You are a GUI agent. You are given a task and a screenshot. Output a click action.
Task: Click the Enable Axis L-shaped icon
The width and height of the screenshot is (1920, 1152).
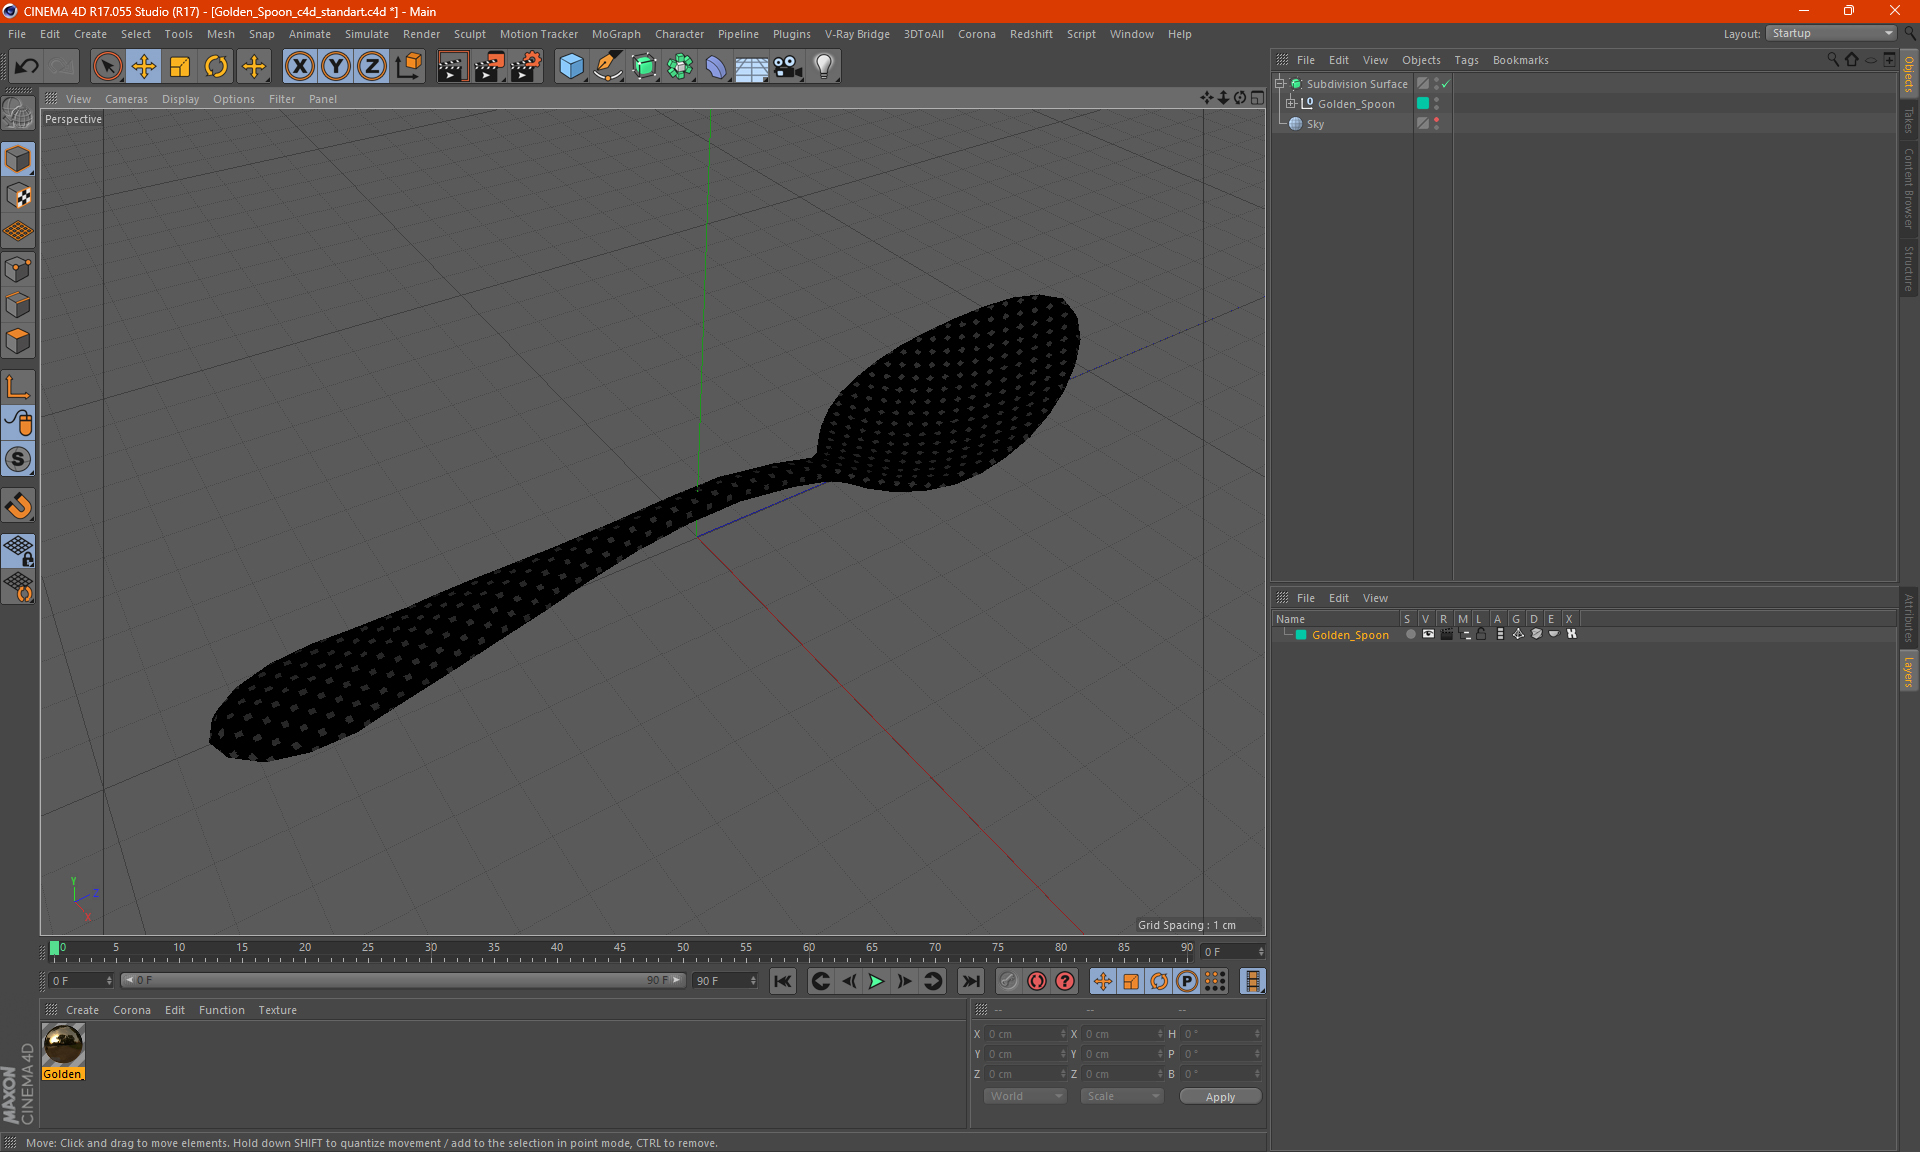(18, 387)
